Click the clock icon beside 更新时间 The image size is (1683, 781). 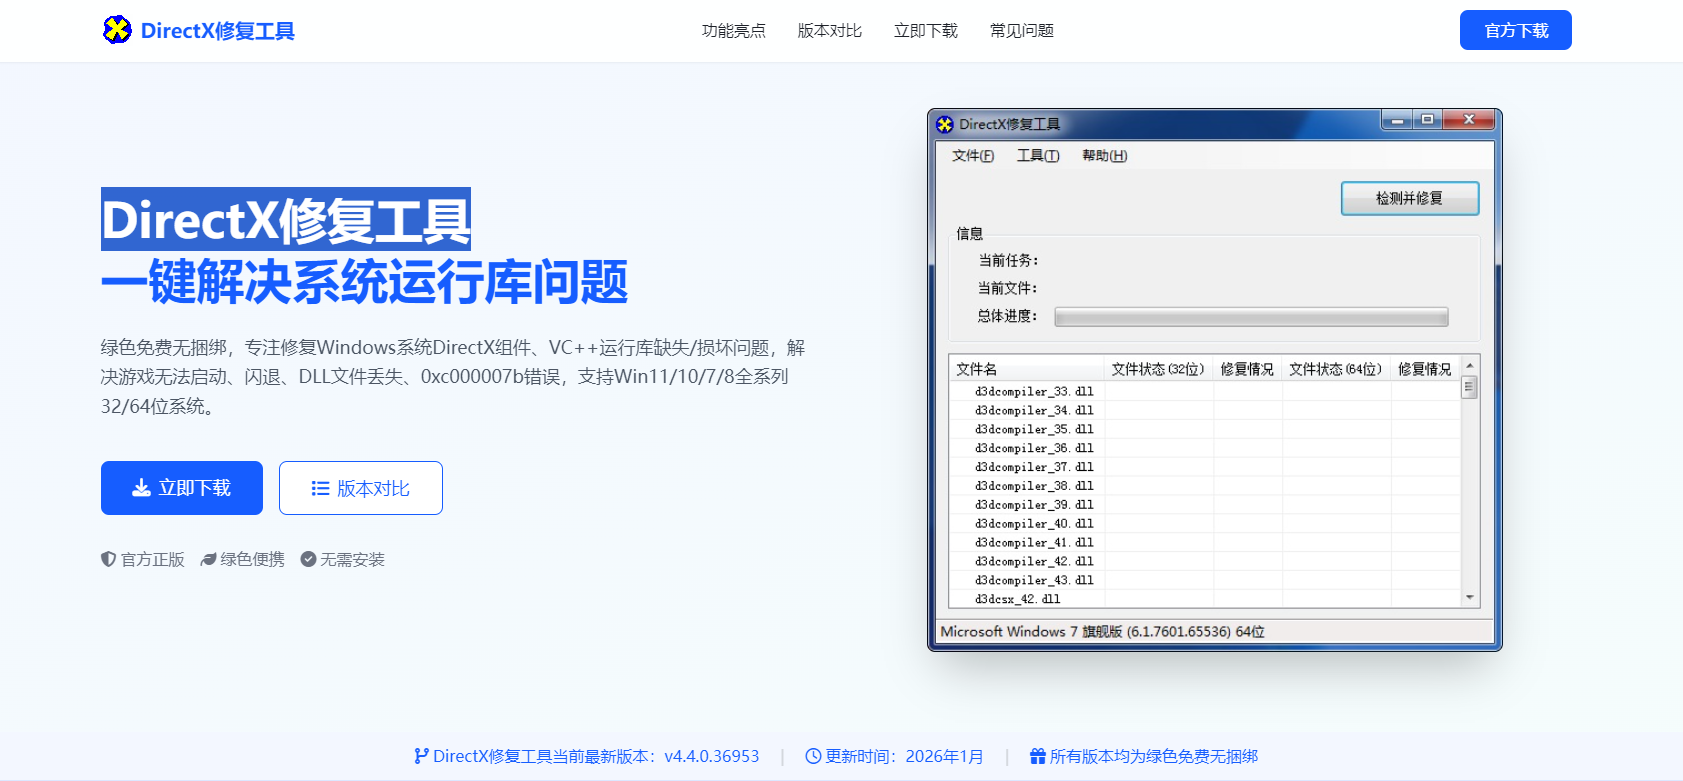point(813,756)
